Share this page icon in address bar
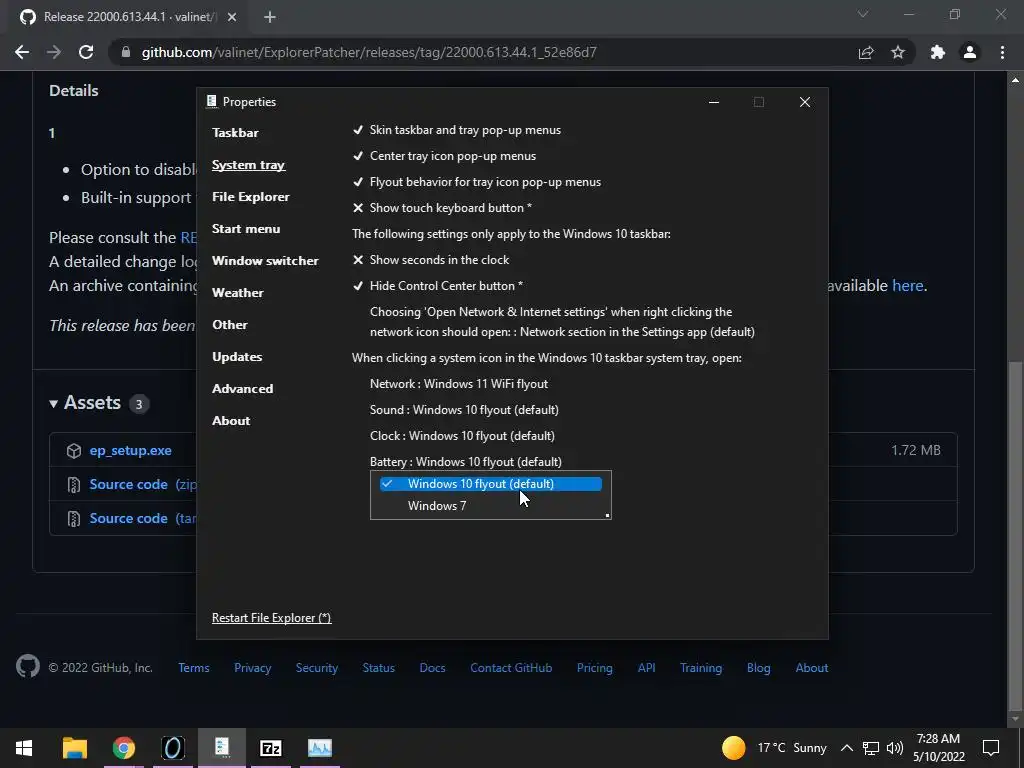1024x768 pixels. 866,52
